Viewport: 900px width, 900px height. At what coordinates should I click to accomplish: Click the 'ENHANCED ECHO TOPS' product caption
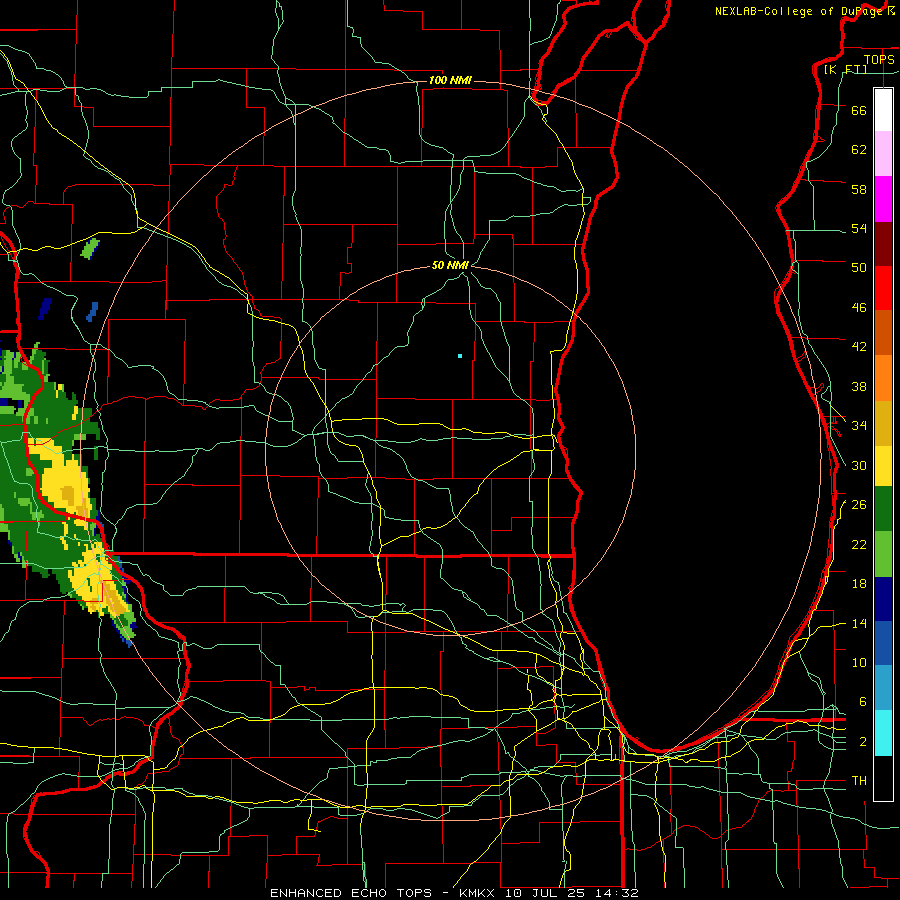[351, 893]
